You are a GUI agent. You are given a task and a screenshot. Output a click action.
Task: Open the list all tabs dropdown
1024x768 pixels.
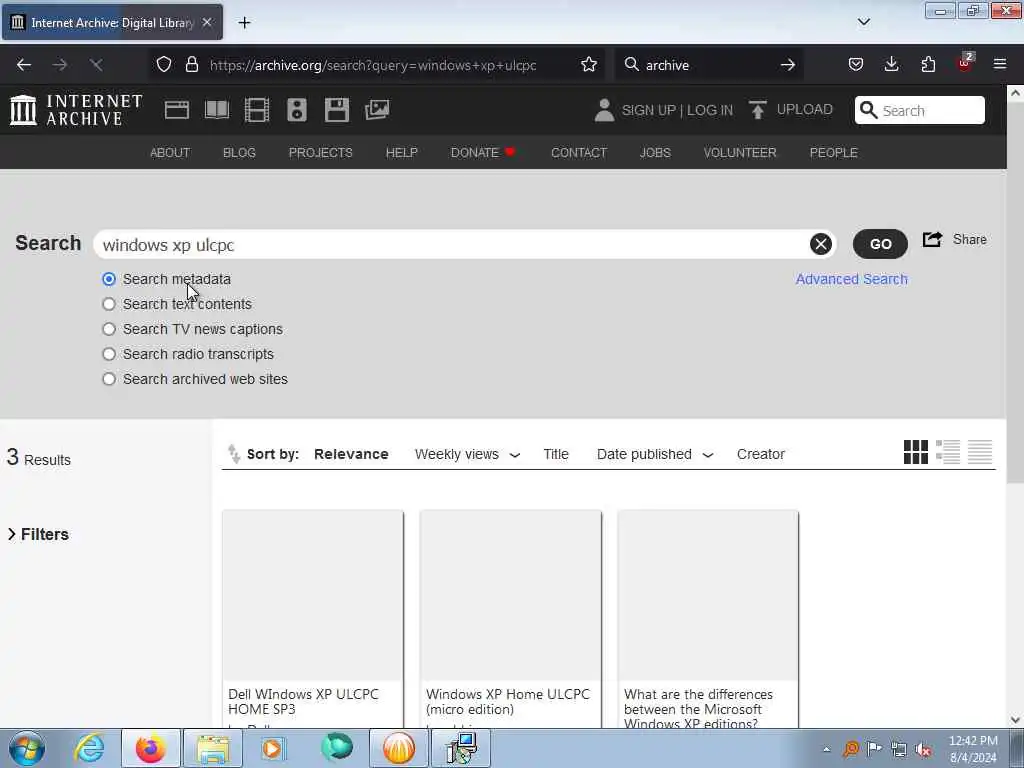point(863,22)
